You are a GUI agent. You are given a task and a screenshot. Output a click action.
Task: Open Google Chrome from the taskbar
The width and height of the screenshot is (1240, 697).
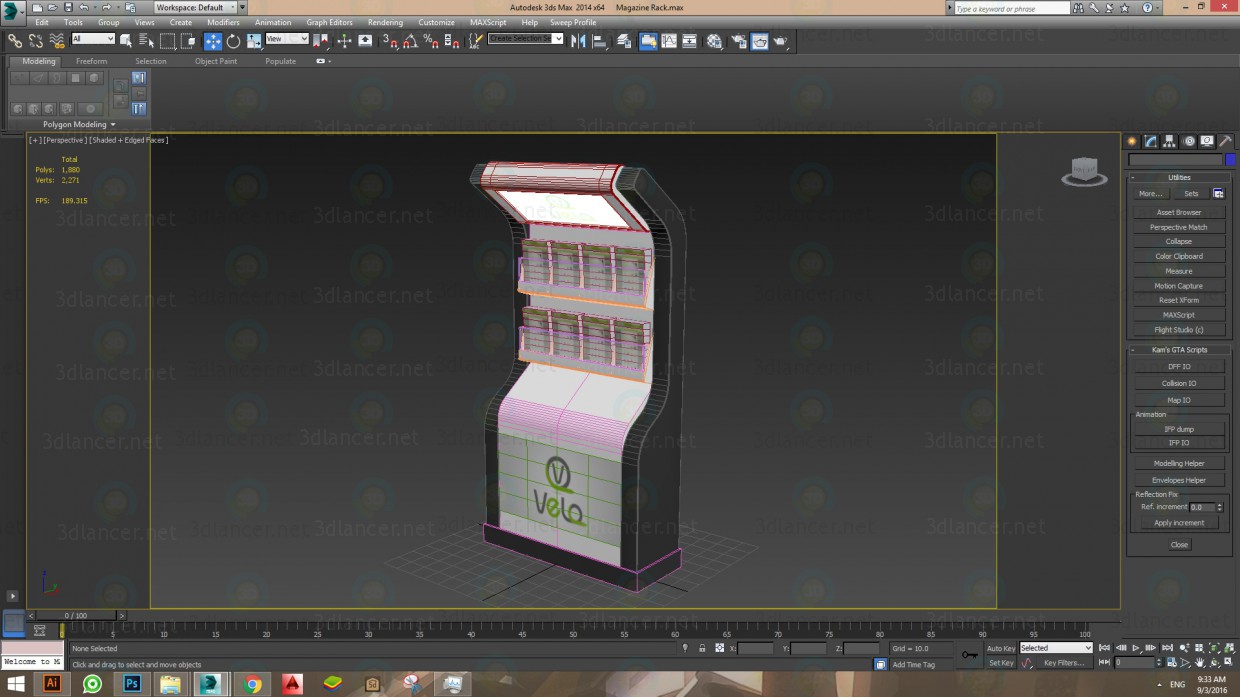252,684
